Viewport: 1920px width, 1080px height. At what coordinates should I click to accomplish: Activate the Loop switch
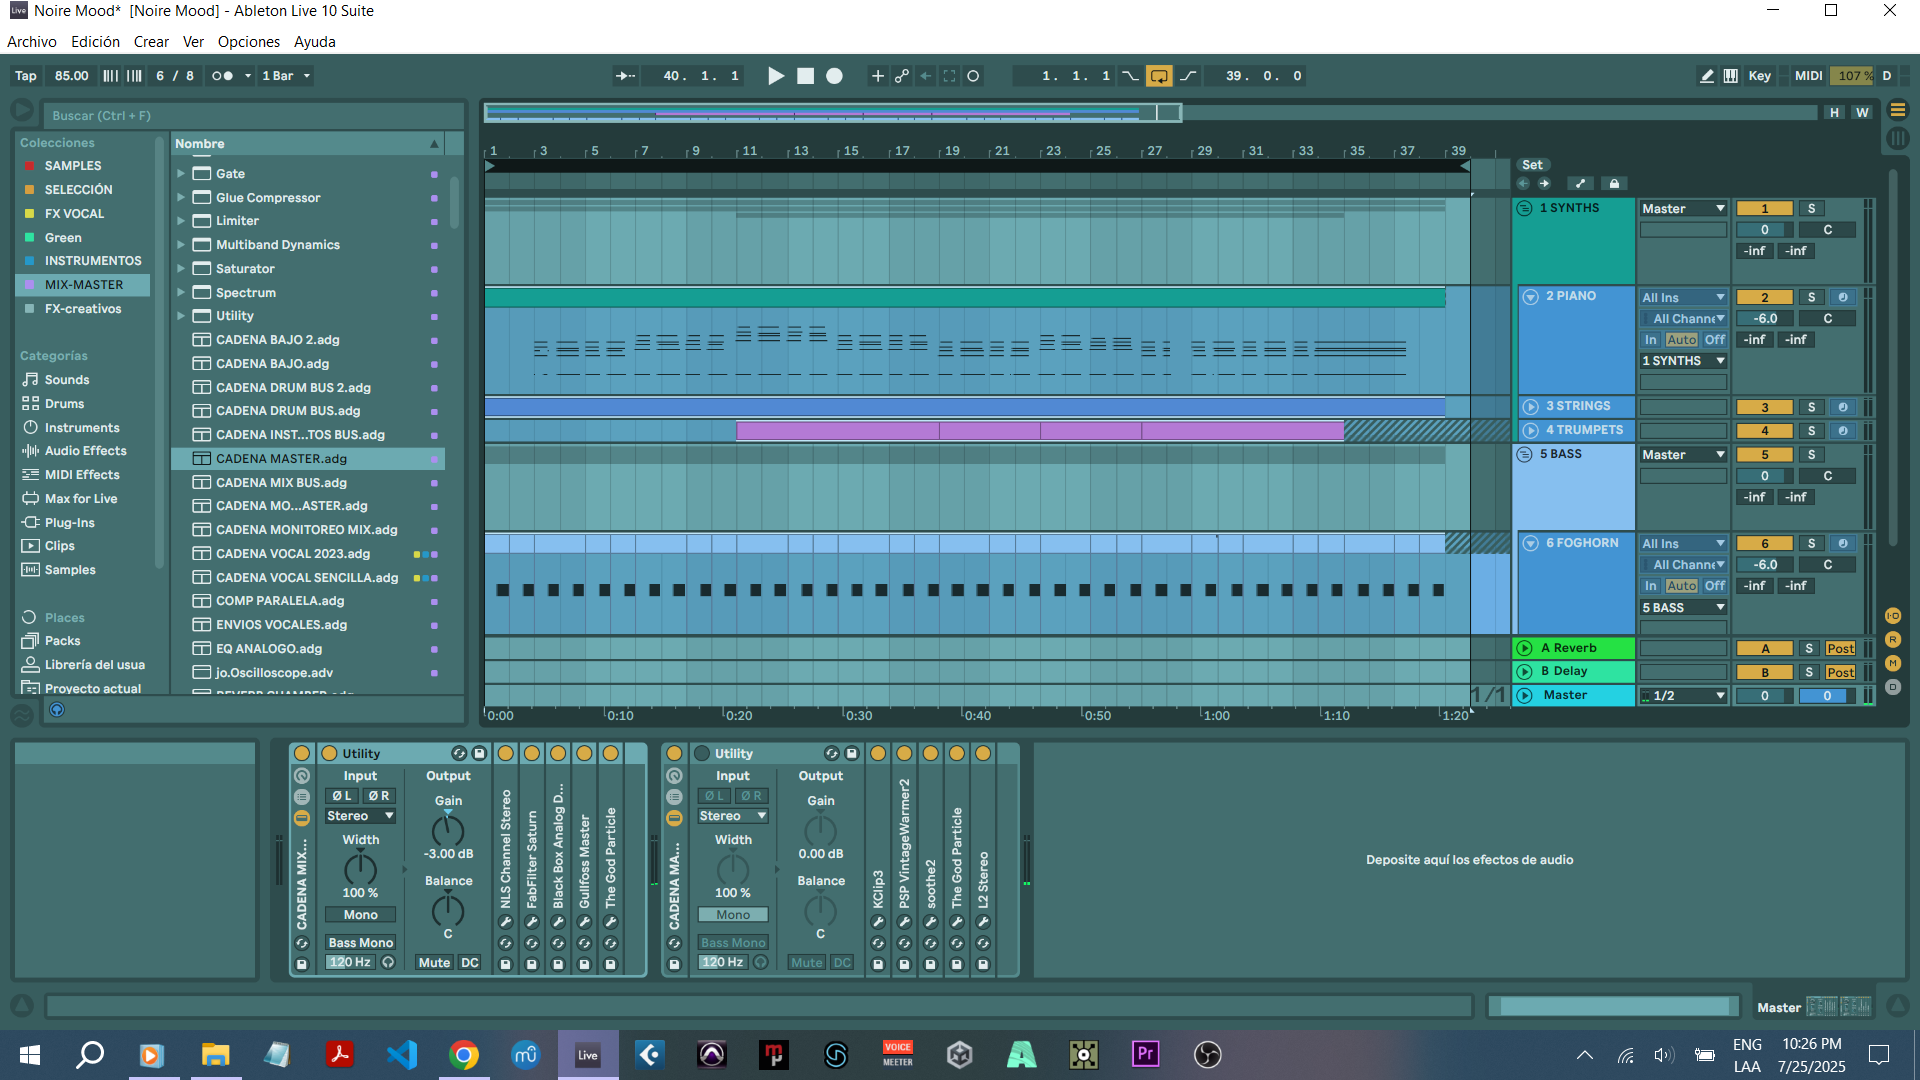point(1159,76)
